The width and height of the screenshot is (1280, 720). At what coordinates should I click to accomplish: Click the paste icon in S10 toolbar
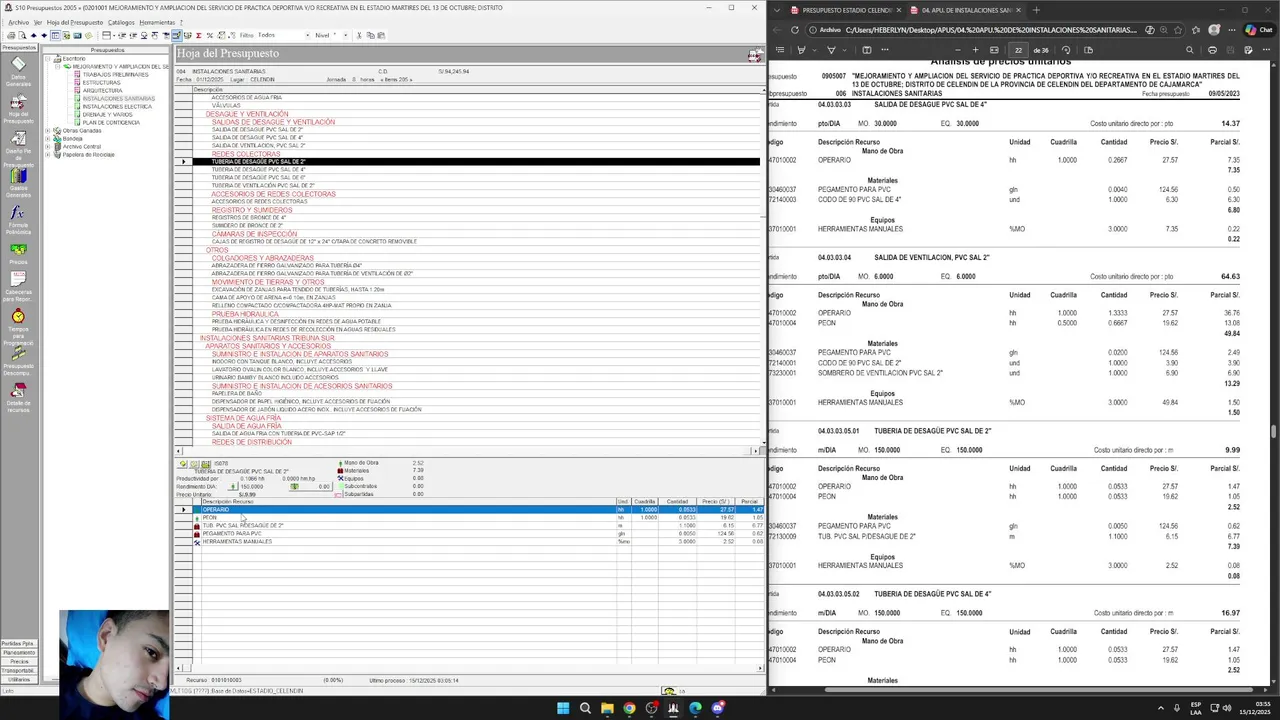tap(380, 35)
